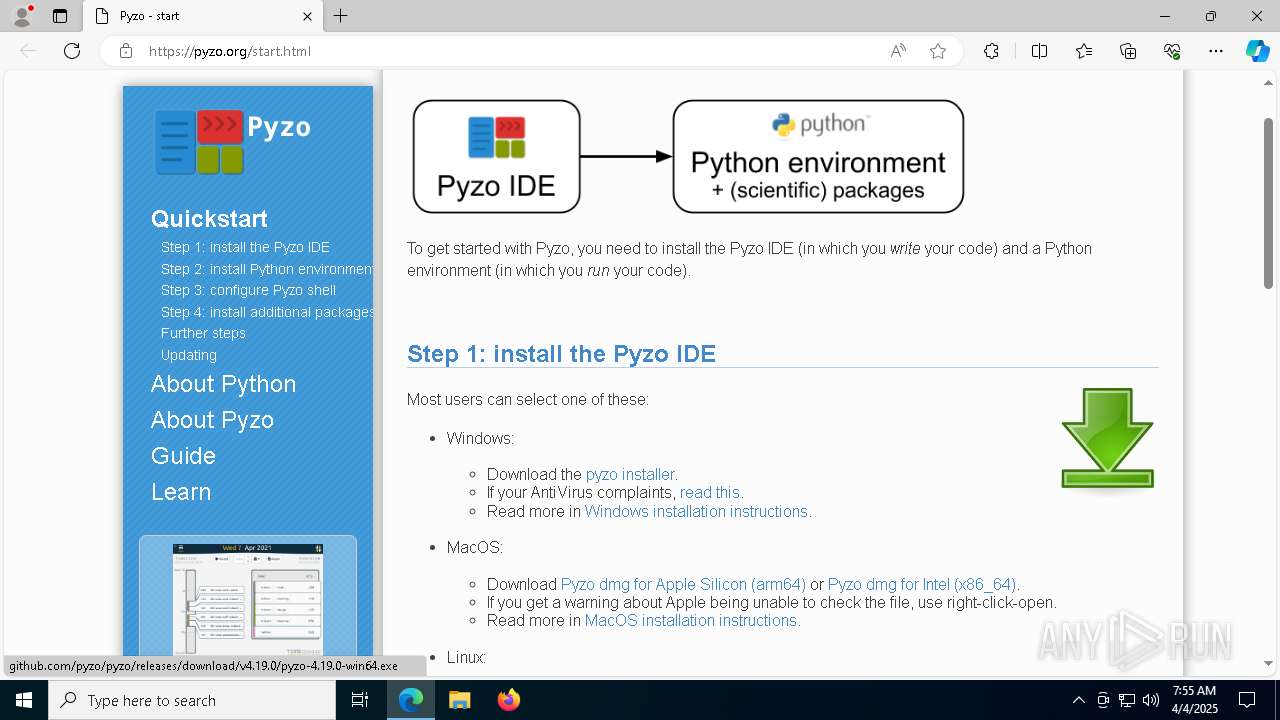Click the green download arrow icon
This screenshot has width=1280, height=720.
pos(1108,438)
